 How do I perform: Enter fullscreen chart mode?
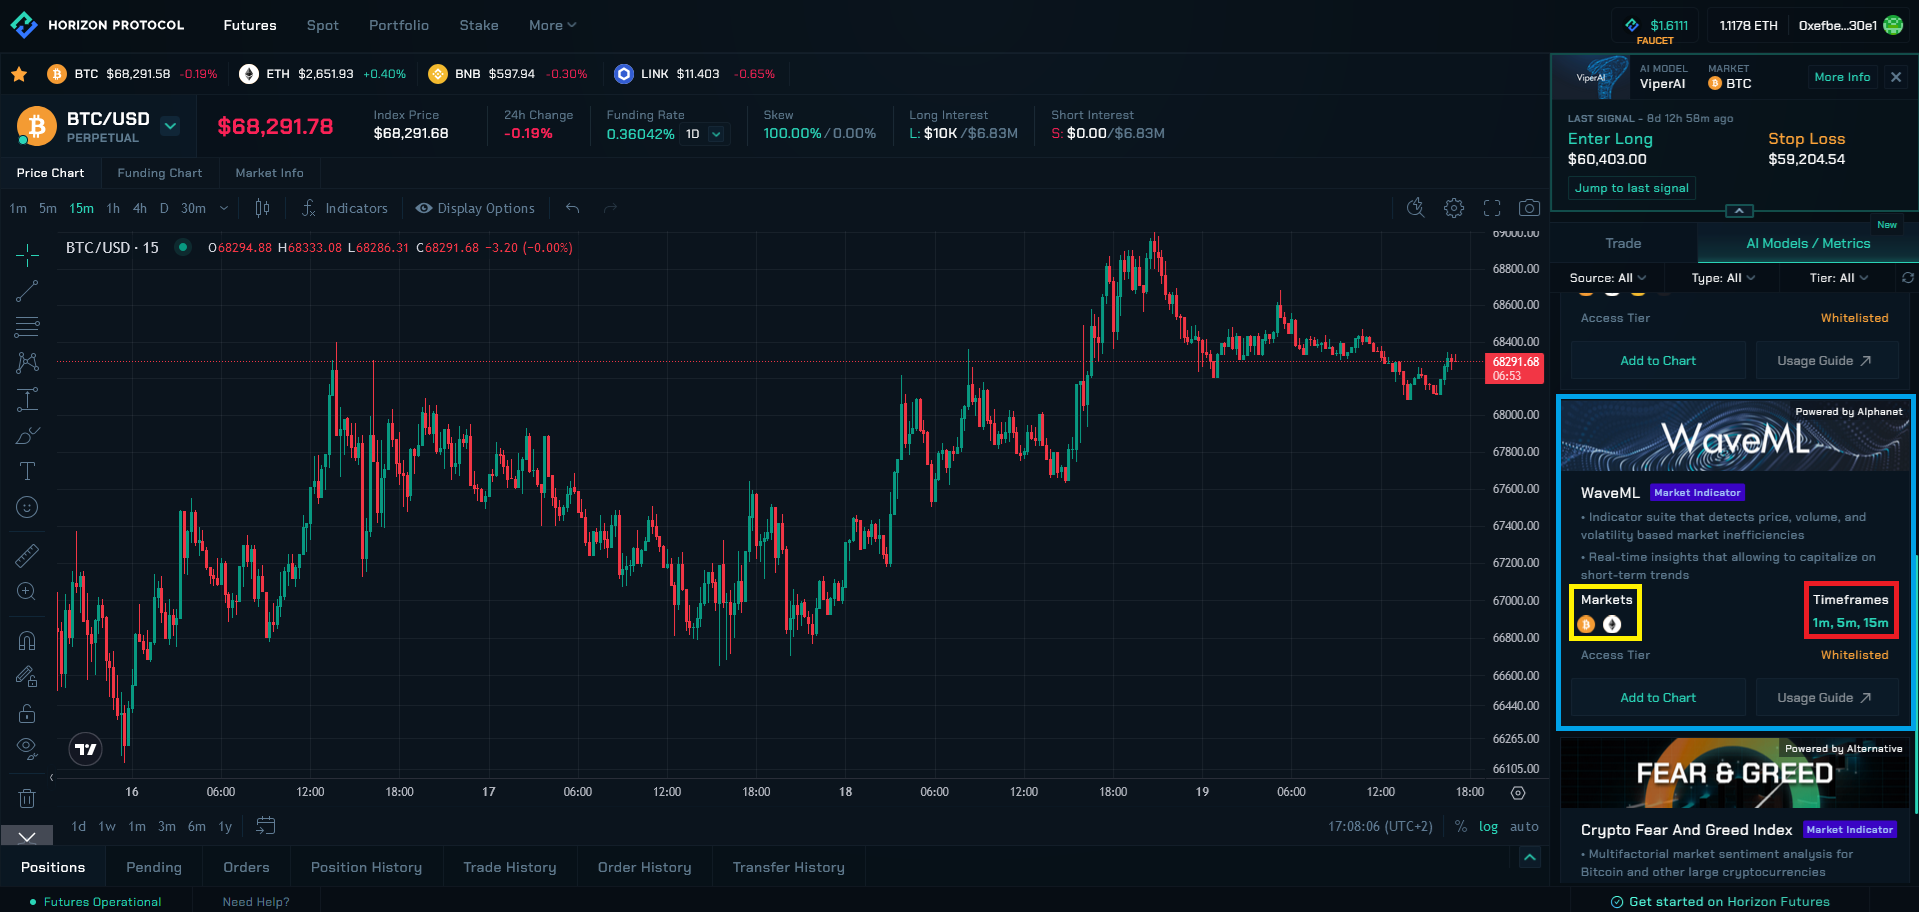(1492, 208)
